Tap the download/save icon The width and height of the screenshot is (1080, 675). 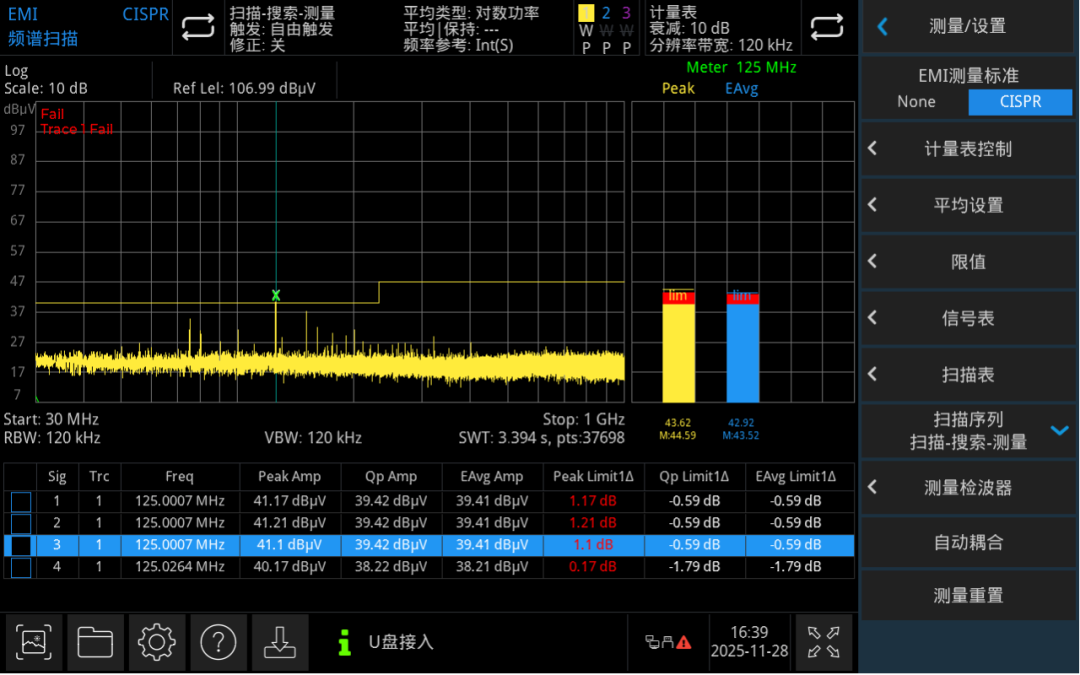pos(280,642)
